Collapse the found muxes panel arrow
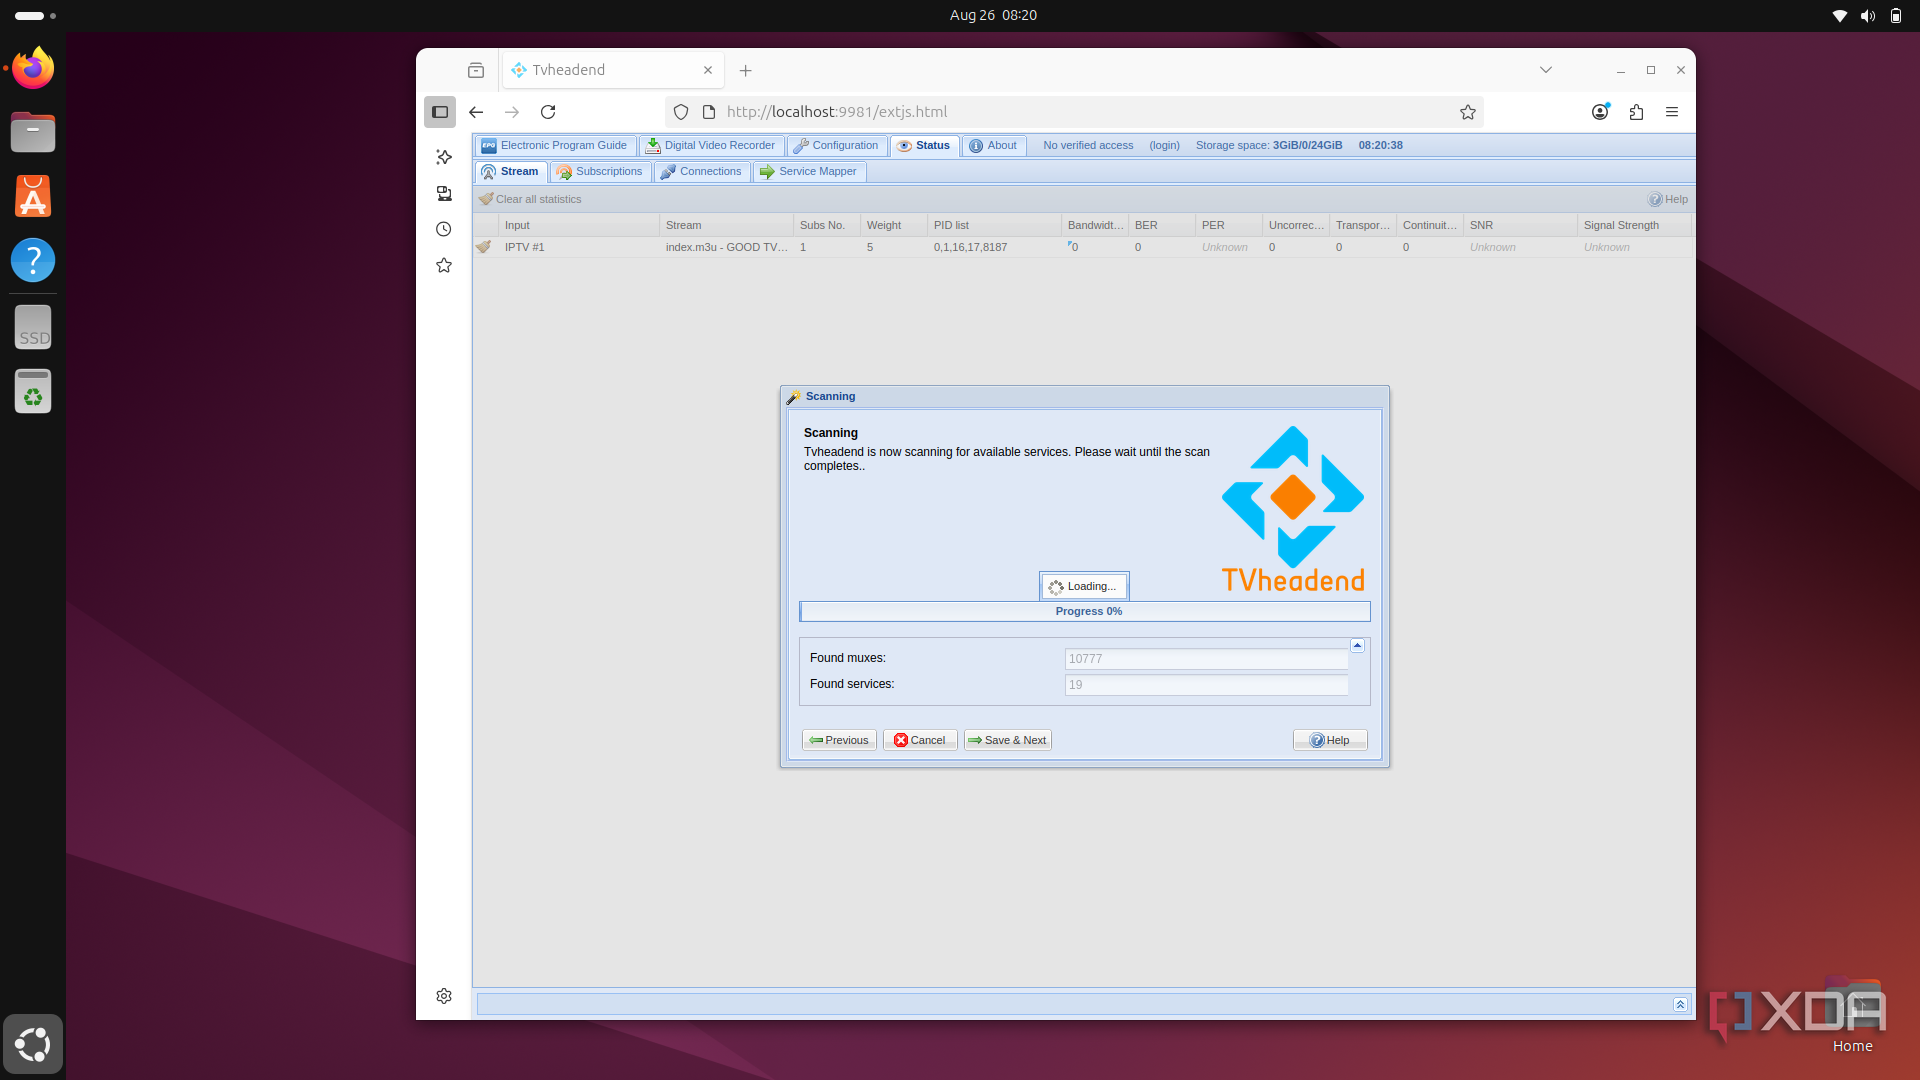The height and width of the screenshot is (1080, 1920). point(1357,646)
